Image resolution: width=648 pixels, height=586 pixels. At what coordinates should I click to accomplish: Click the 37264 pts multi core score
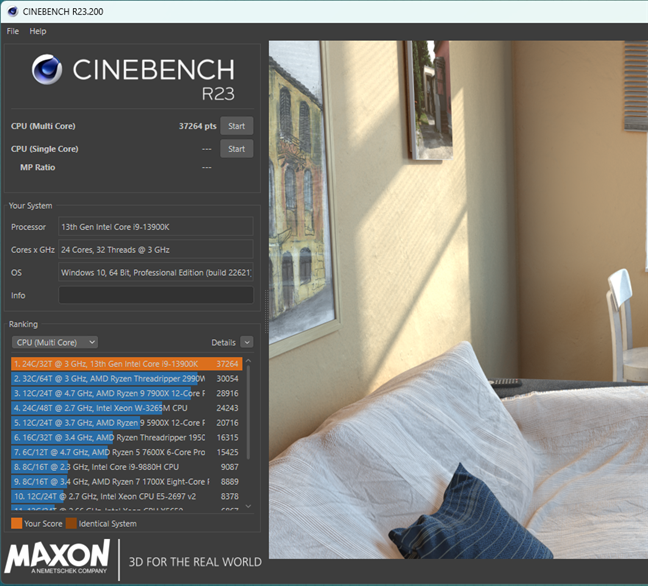tap(197, 126)
